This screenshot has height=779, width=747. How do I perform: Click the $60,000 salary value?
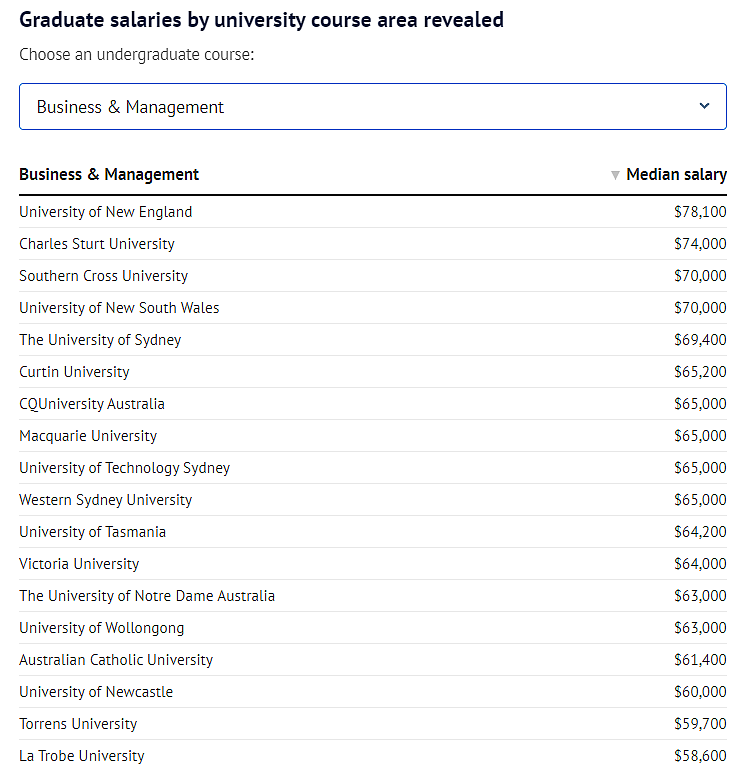[x=700, y=692]
